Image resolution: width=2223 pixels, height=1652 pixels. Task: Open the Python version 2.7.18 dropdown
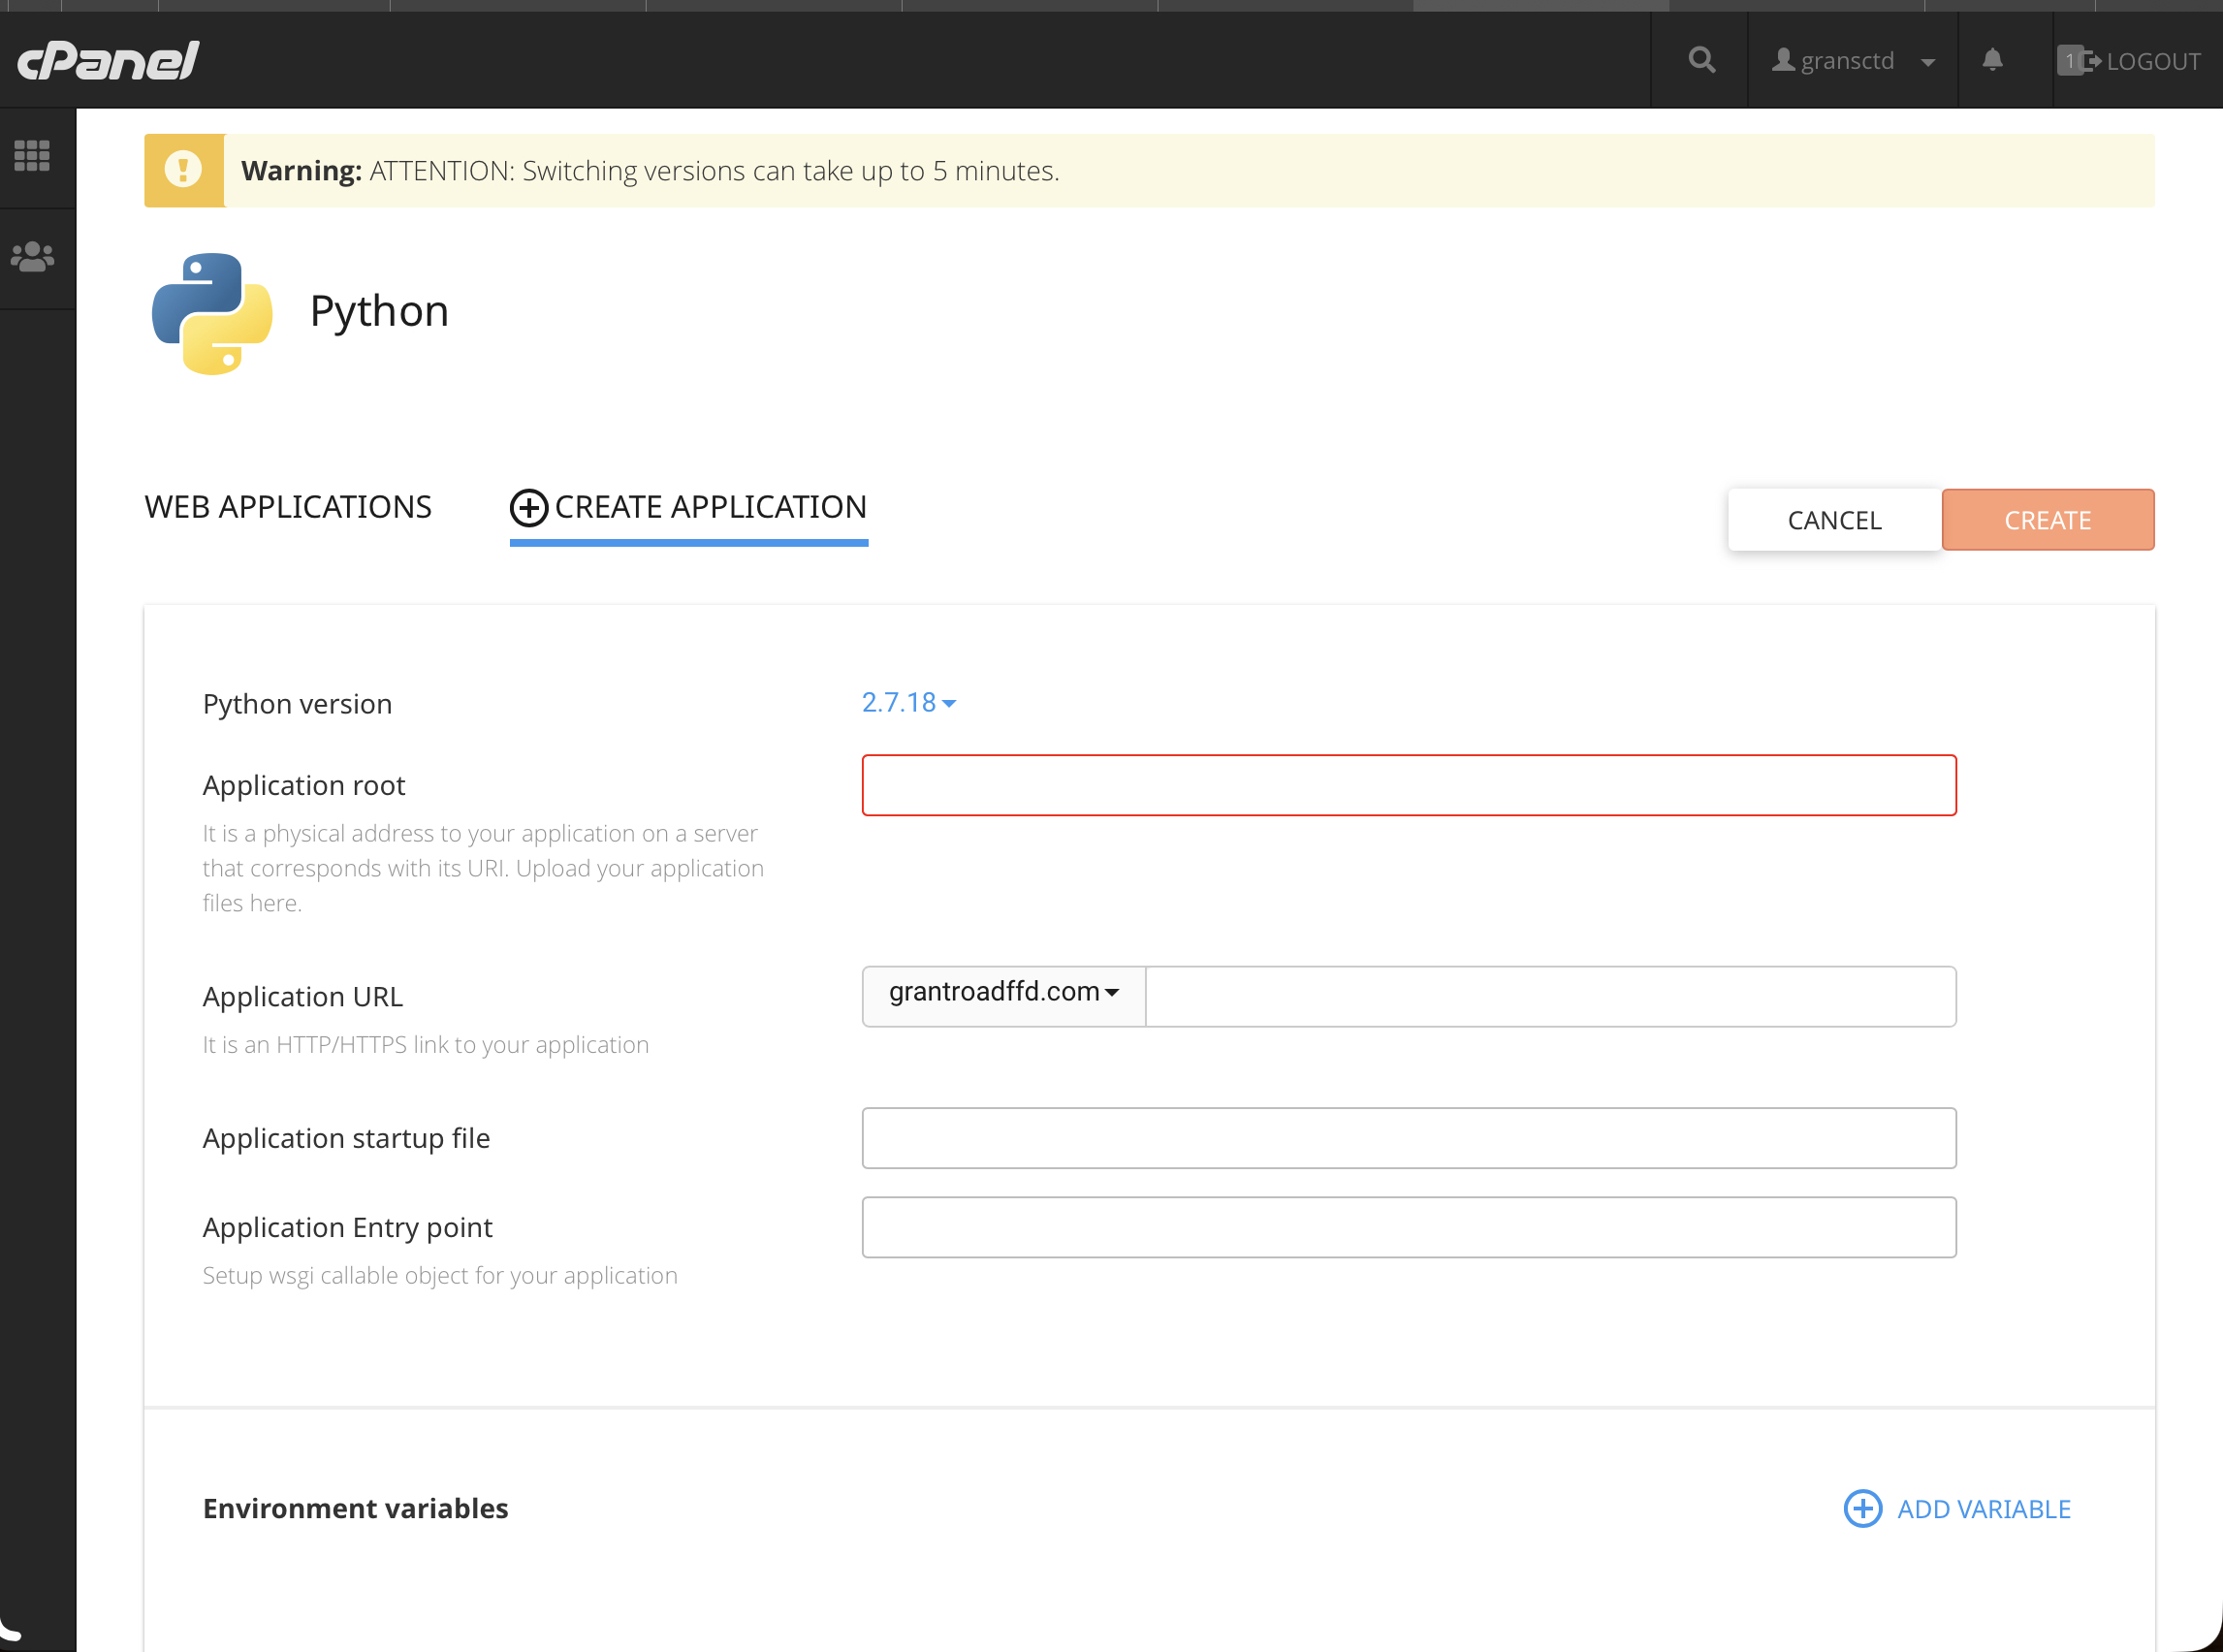pos(908,703)
